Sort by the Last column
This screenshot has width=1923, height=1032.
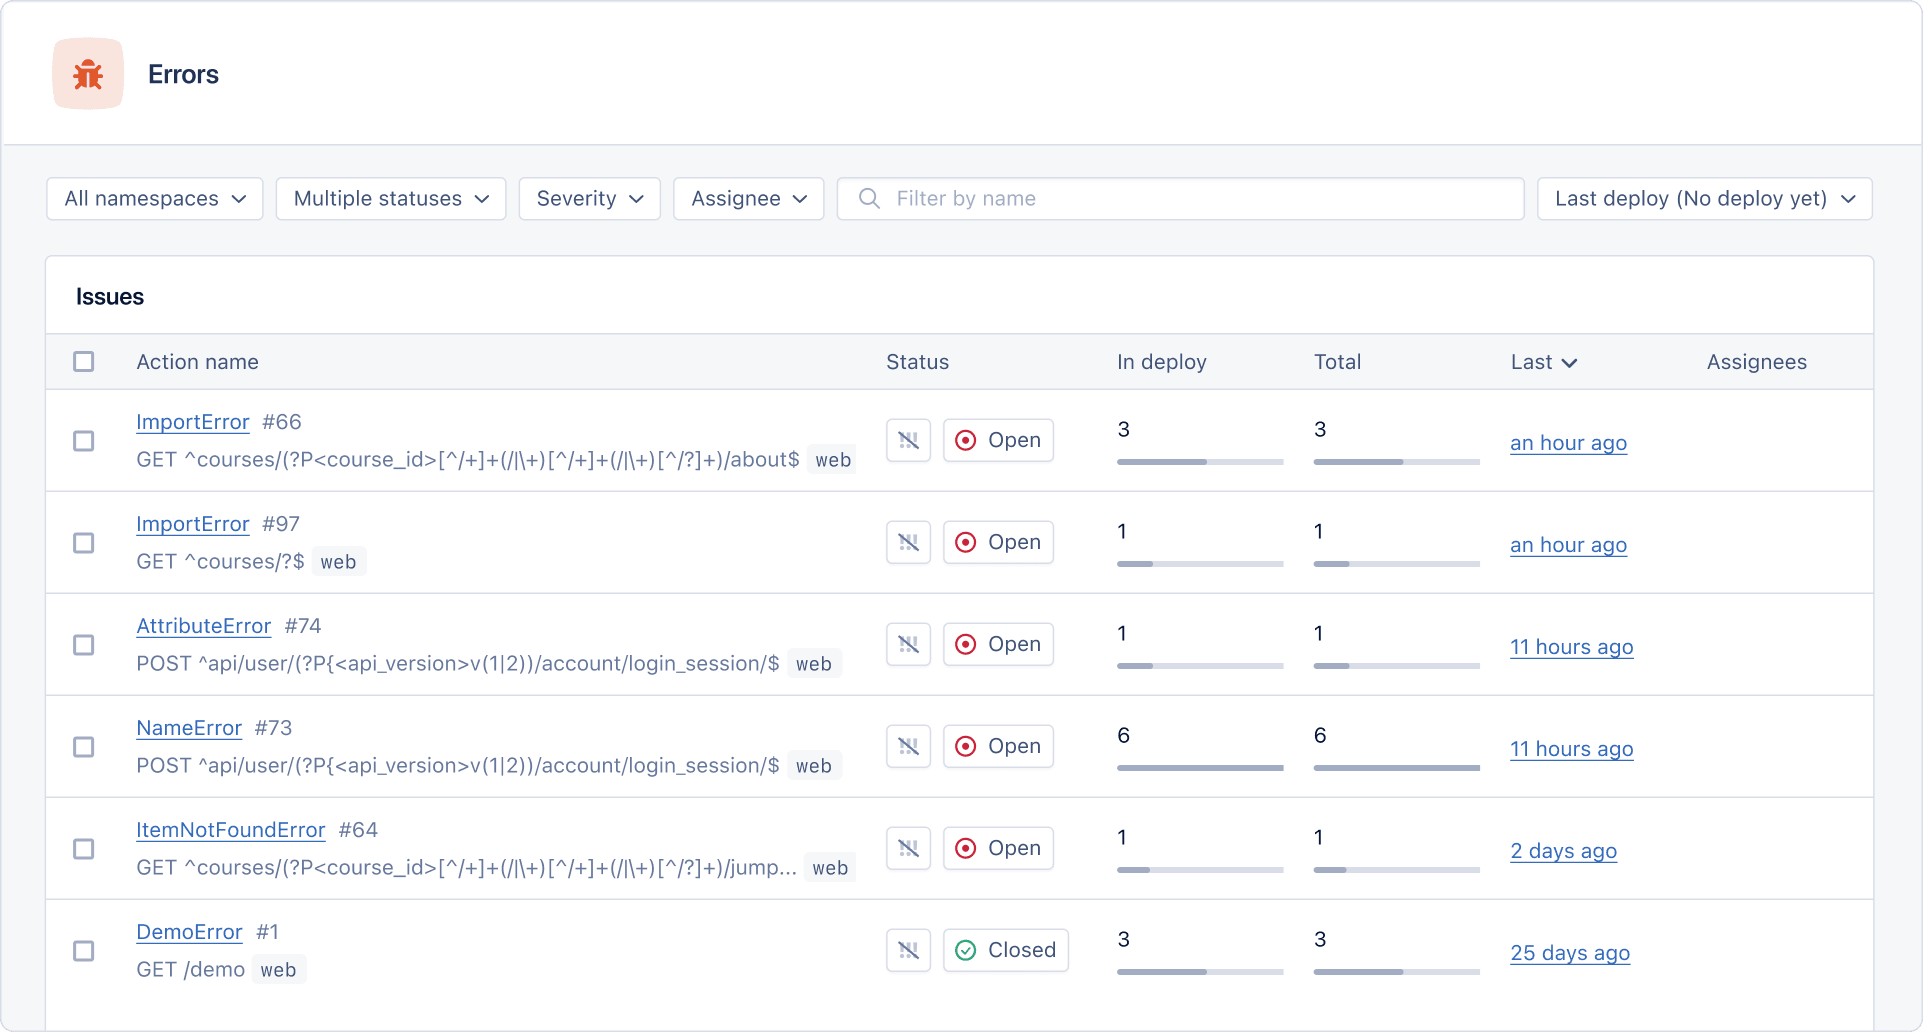pos(1544,362)
